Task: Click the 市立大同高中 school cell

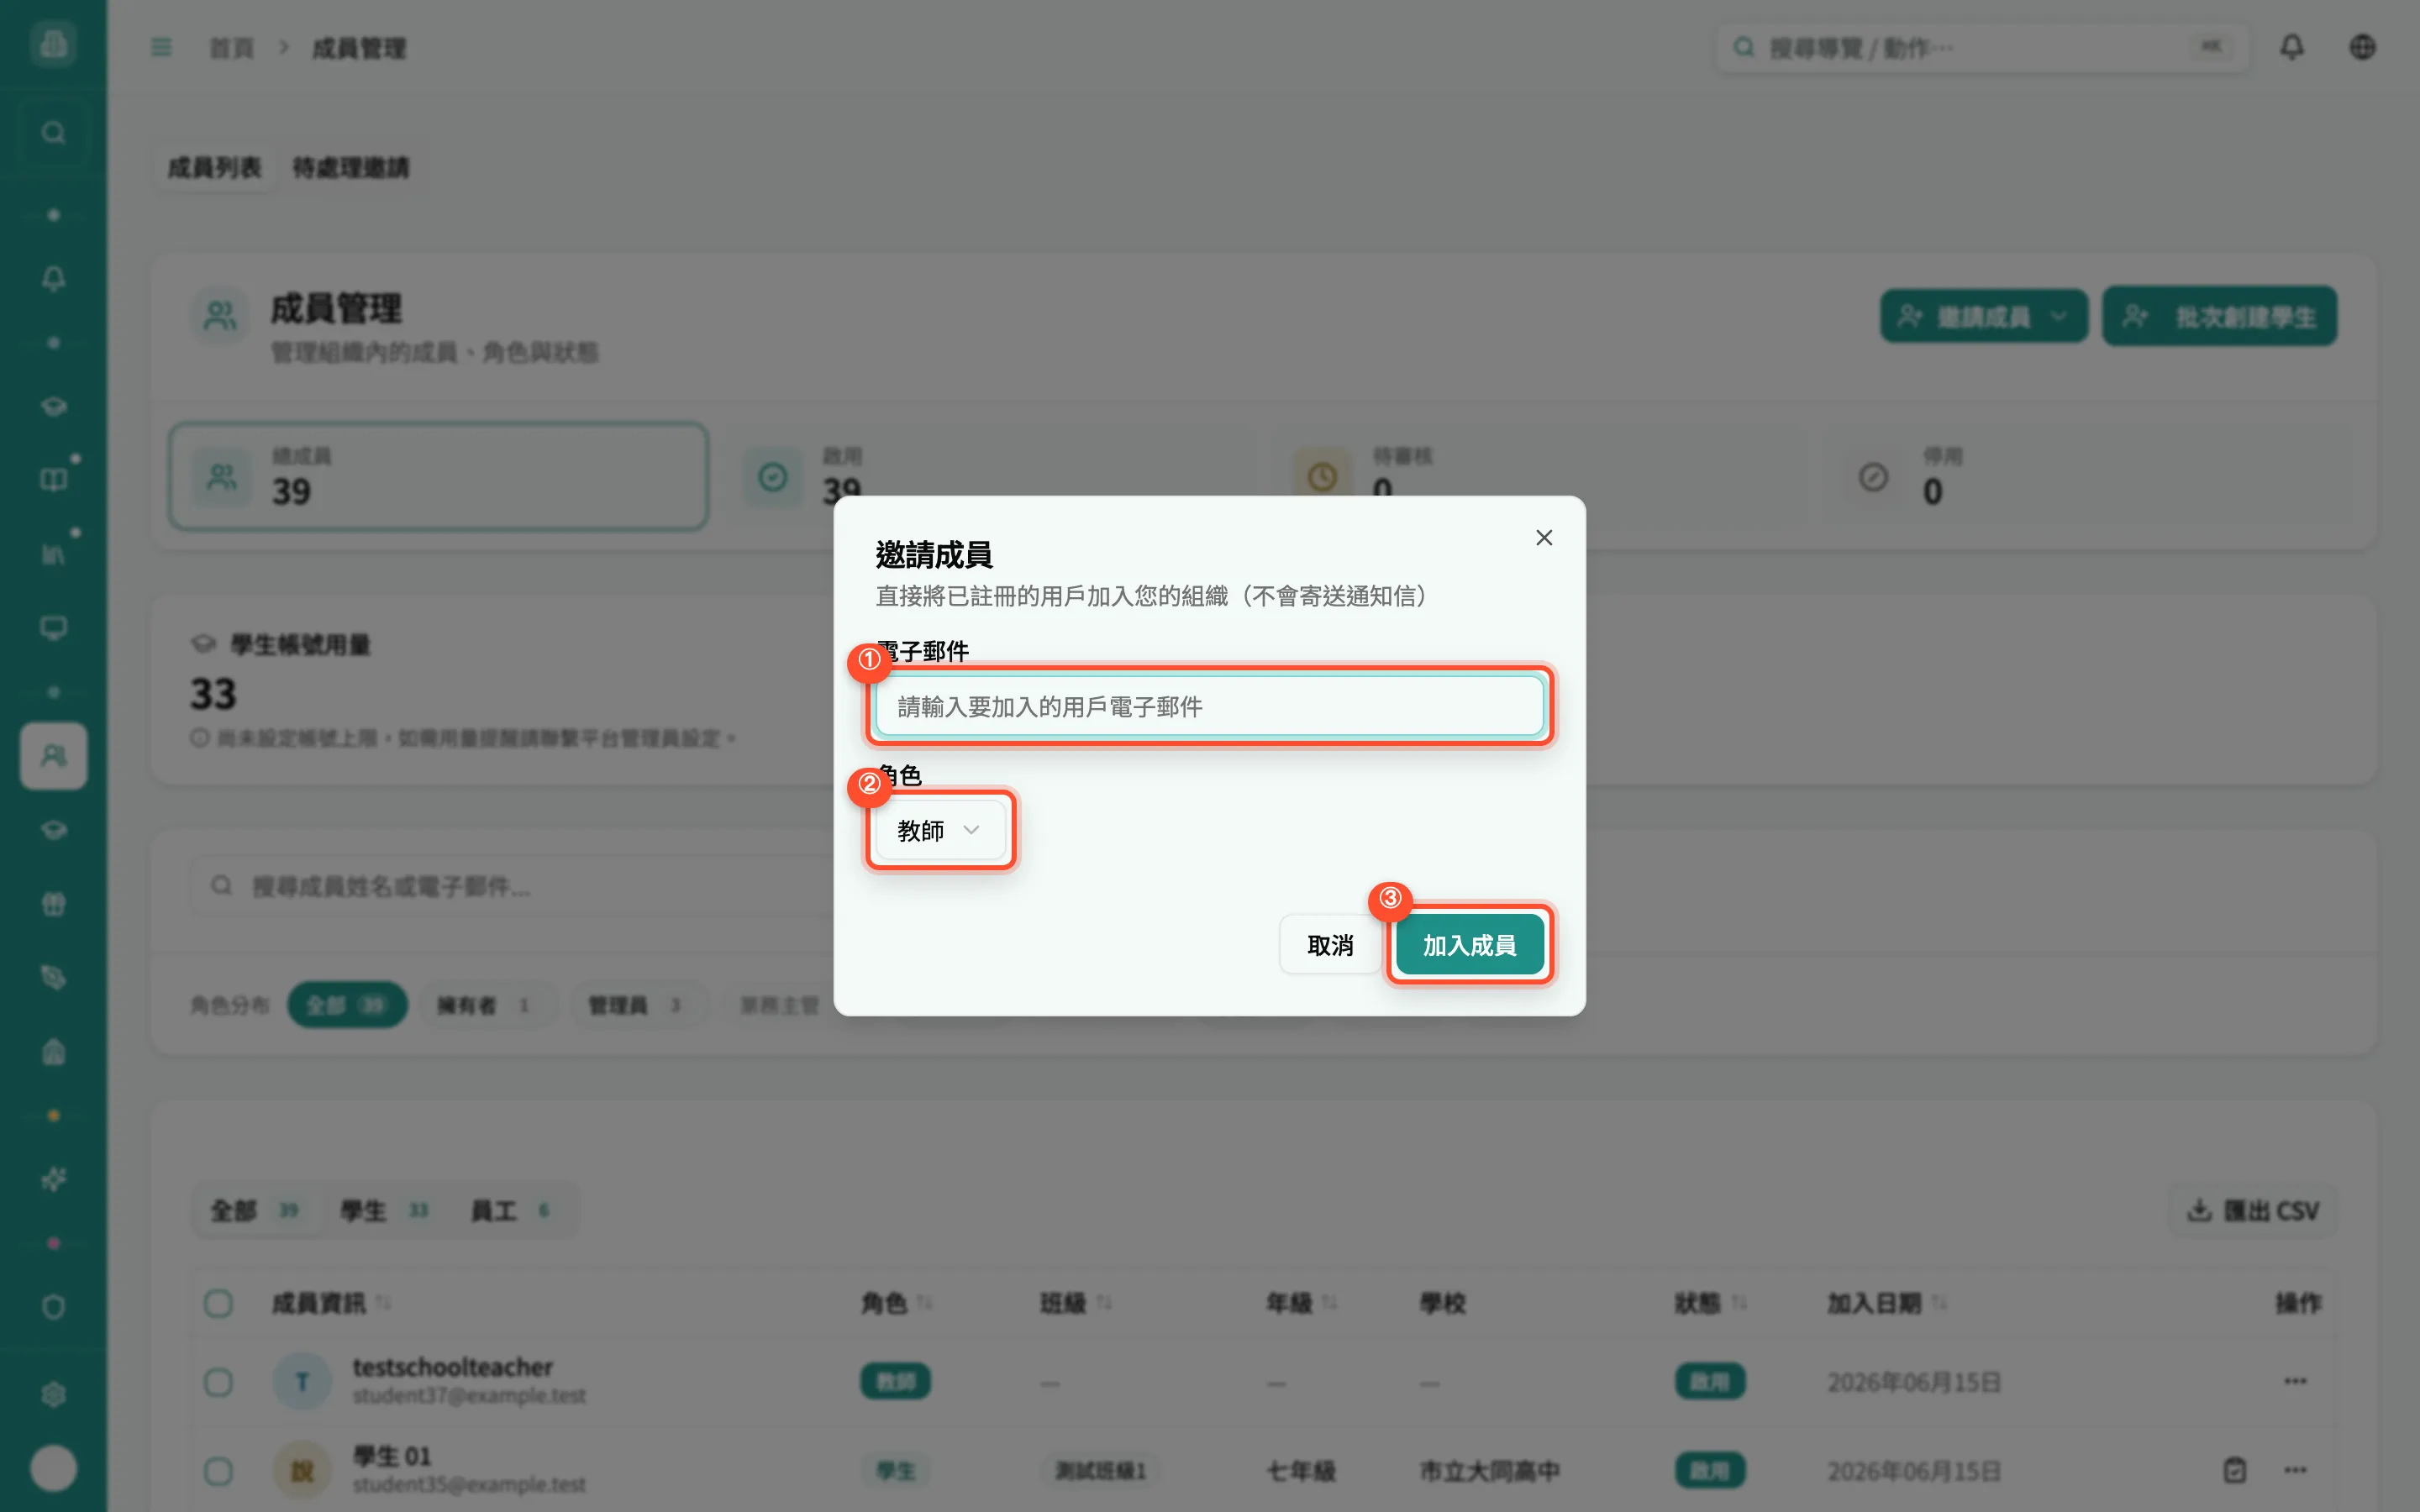Action: click(1489, 1471)
